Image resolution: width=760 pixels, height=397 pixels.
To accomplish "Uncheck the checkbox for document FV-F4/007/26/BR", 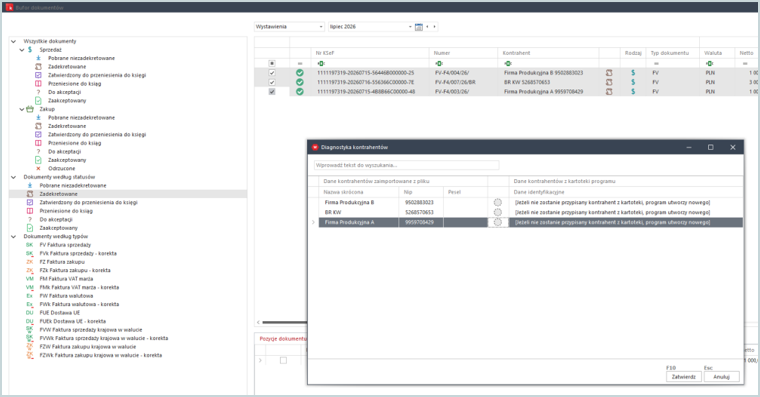I will (272, 82).
